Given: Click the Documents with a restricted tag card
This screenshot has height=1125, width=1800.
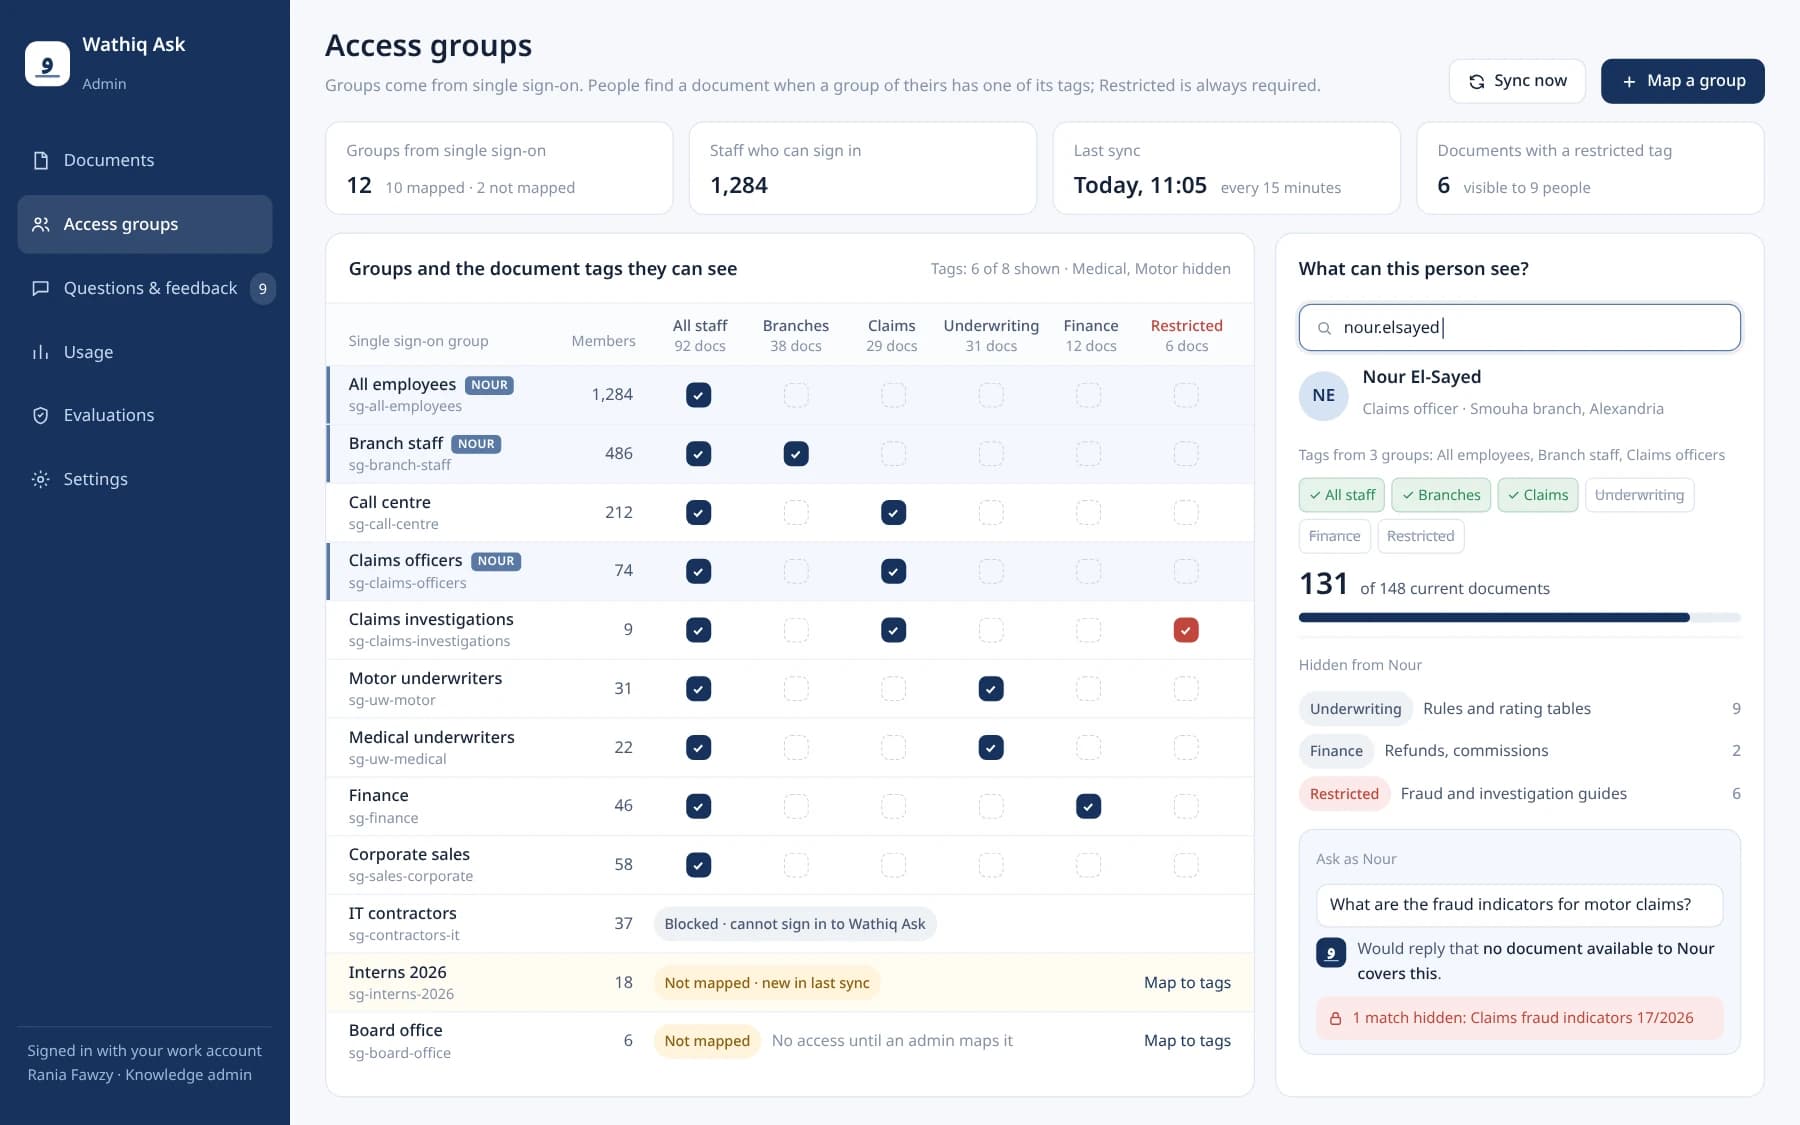Looking at the screenshot, I should pos(1590,168).
